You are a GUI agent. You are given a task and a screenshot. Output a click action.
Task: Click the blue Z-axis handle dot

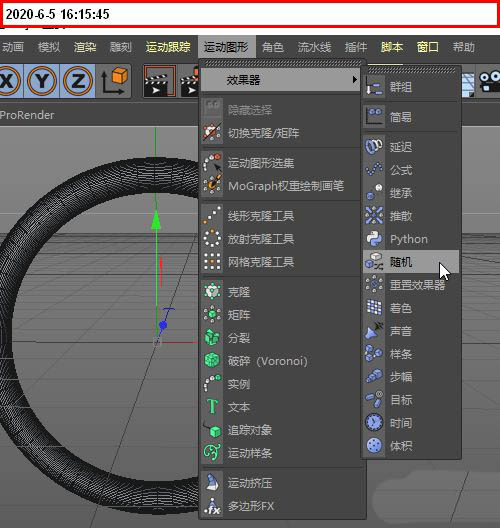click(x=163, y=325)
